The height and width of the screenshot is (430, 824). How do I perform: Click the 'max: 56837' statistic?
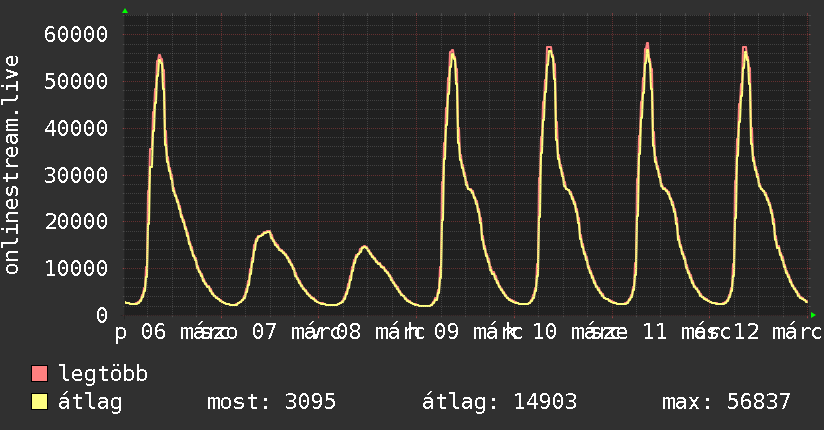click(726, 402)
